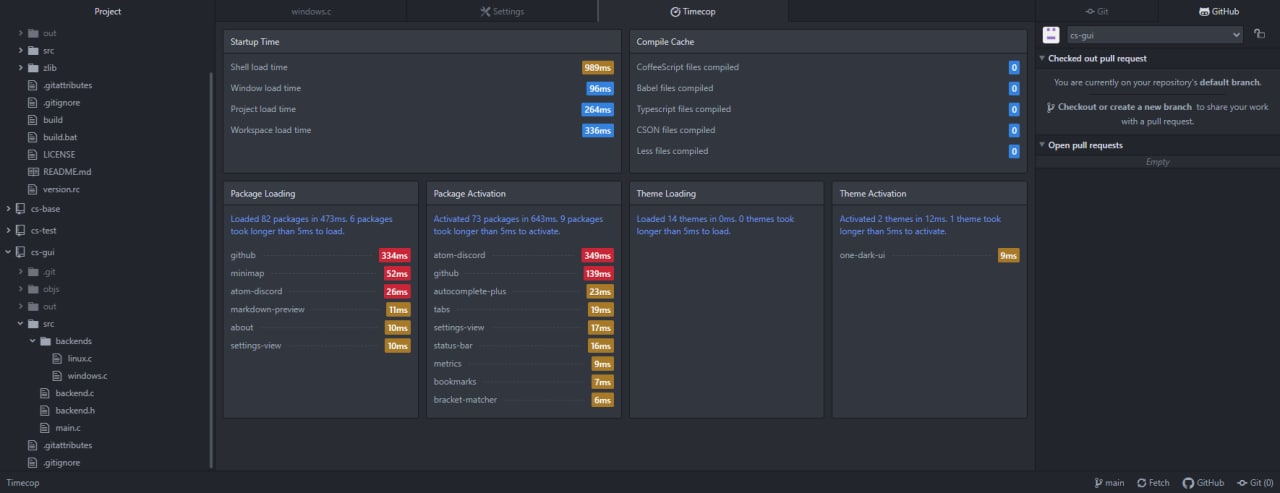Viewport: 1280px width, 493px height.
Task: Click the user avatar in the GitHub panel
Action: (x=1051, y=34)
